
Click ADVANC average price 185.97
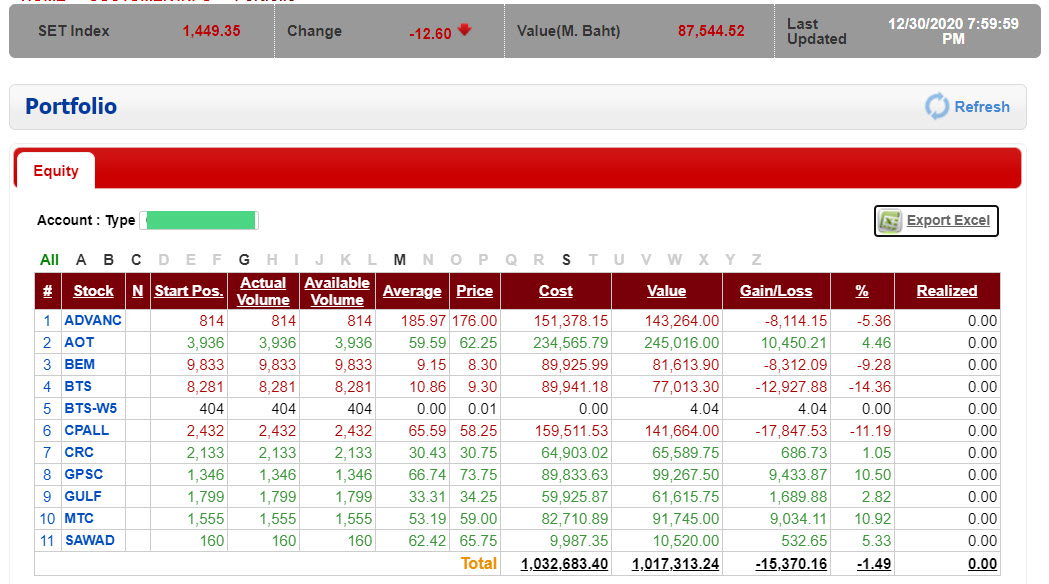pyautogui.click(x=423, y=320)
